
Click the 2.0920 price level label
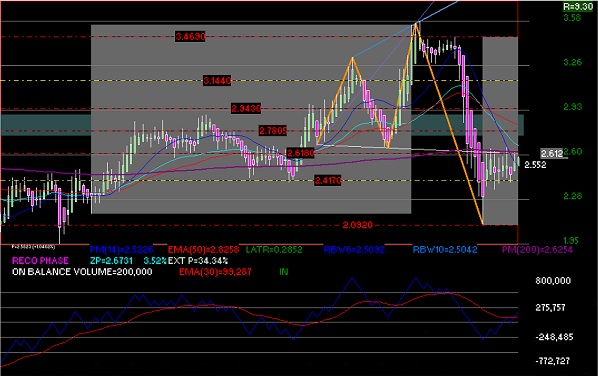click(x=357, y=225)
